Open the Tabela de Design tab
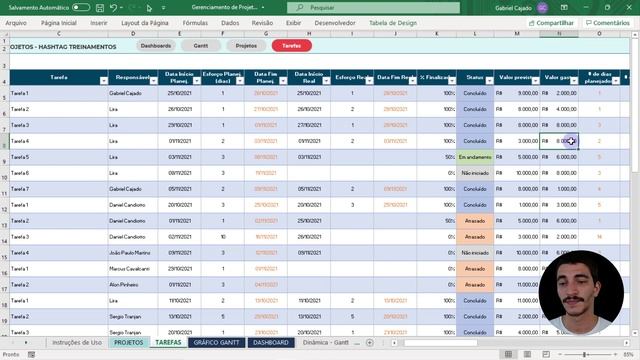The width and height of the screenshot is (640, 360). click(393, 23)
